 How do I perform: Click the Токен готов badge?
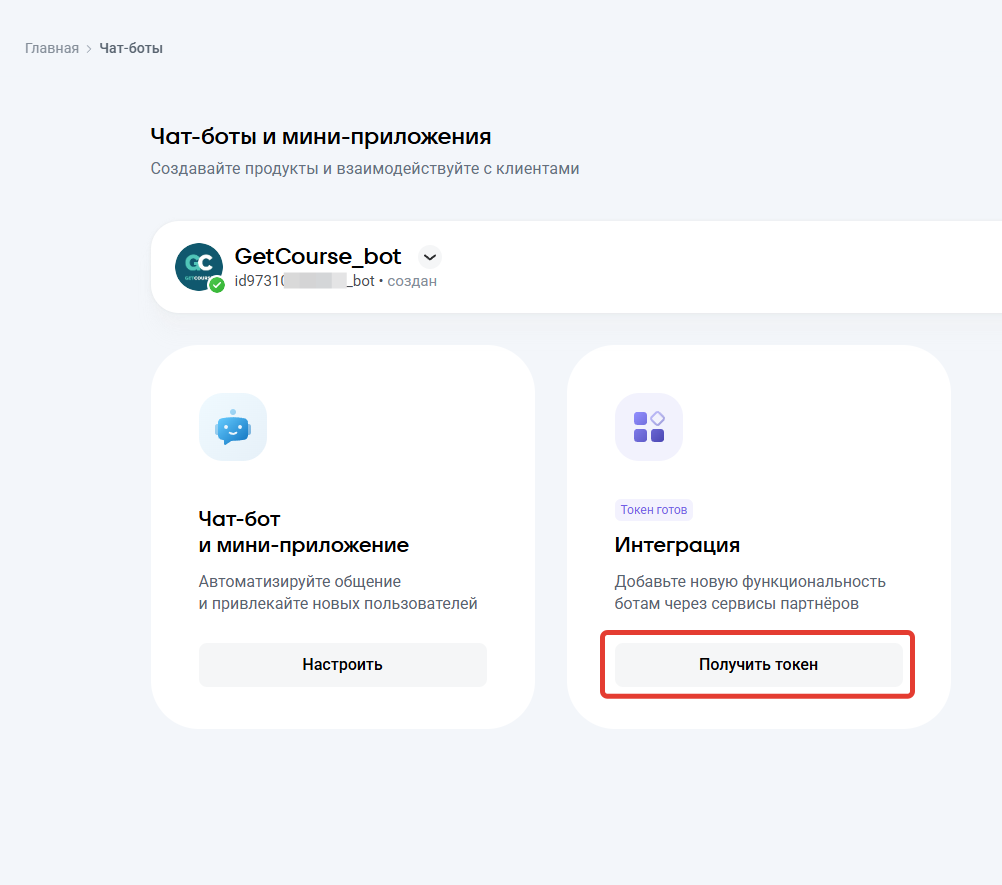pyautogui.click(x=653, y=509)
